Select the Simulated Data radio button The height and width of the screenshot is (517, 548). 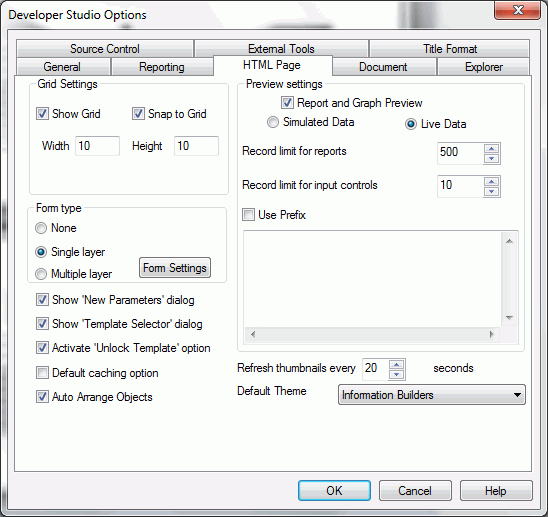(x=273, y=122)
